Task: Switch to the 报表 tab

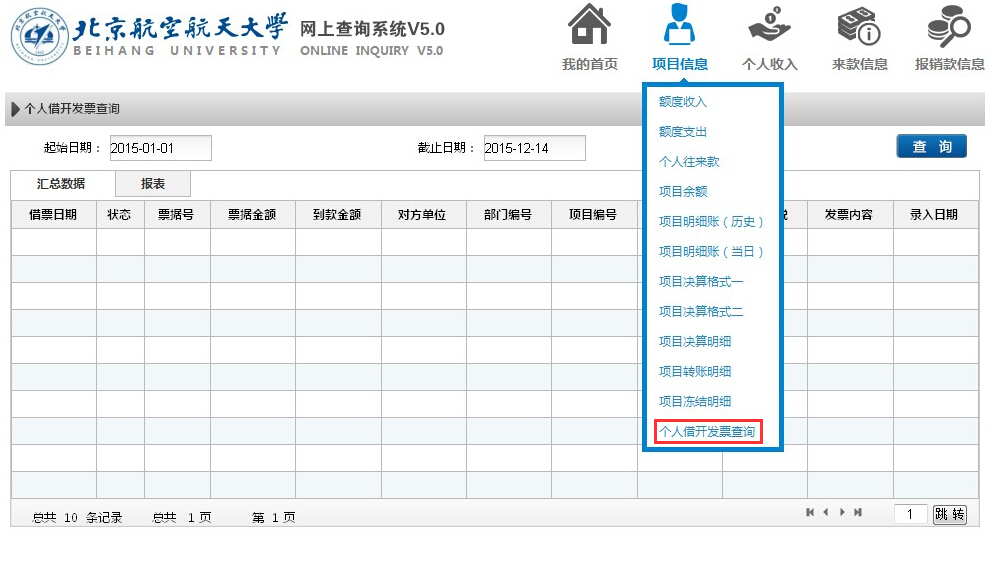Action: coord(153,184)
